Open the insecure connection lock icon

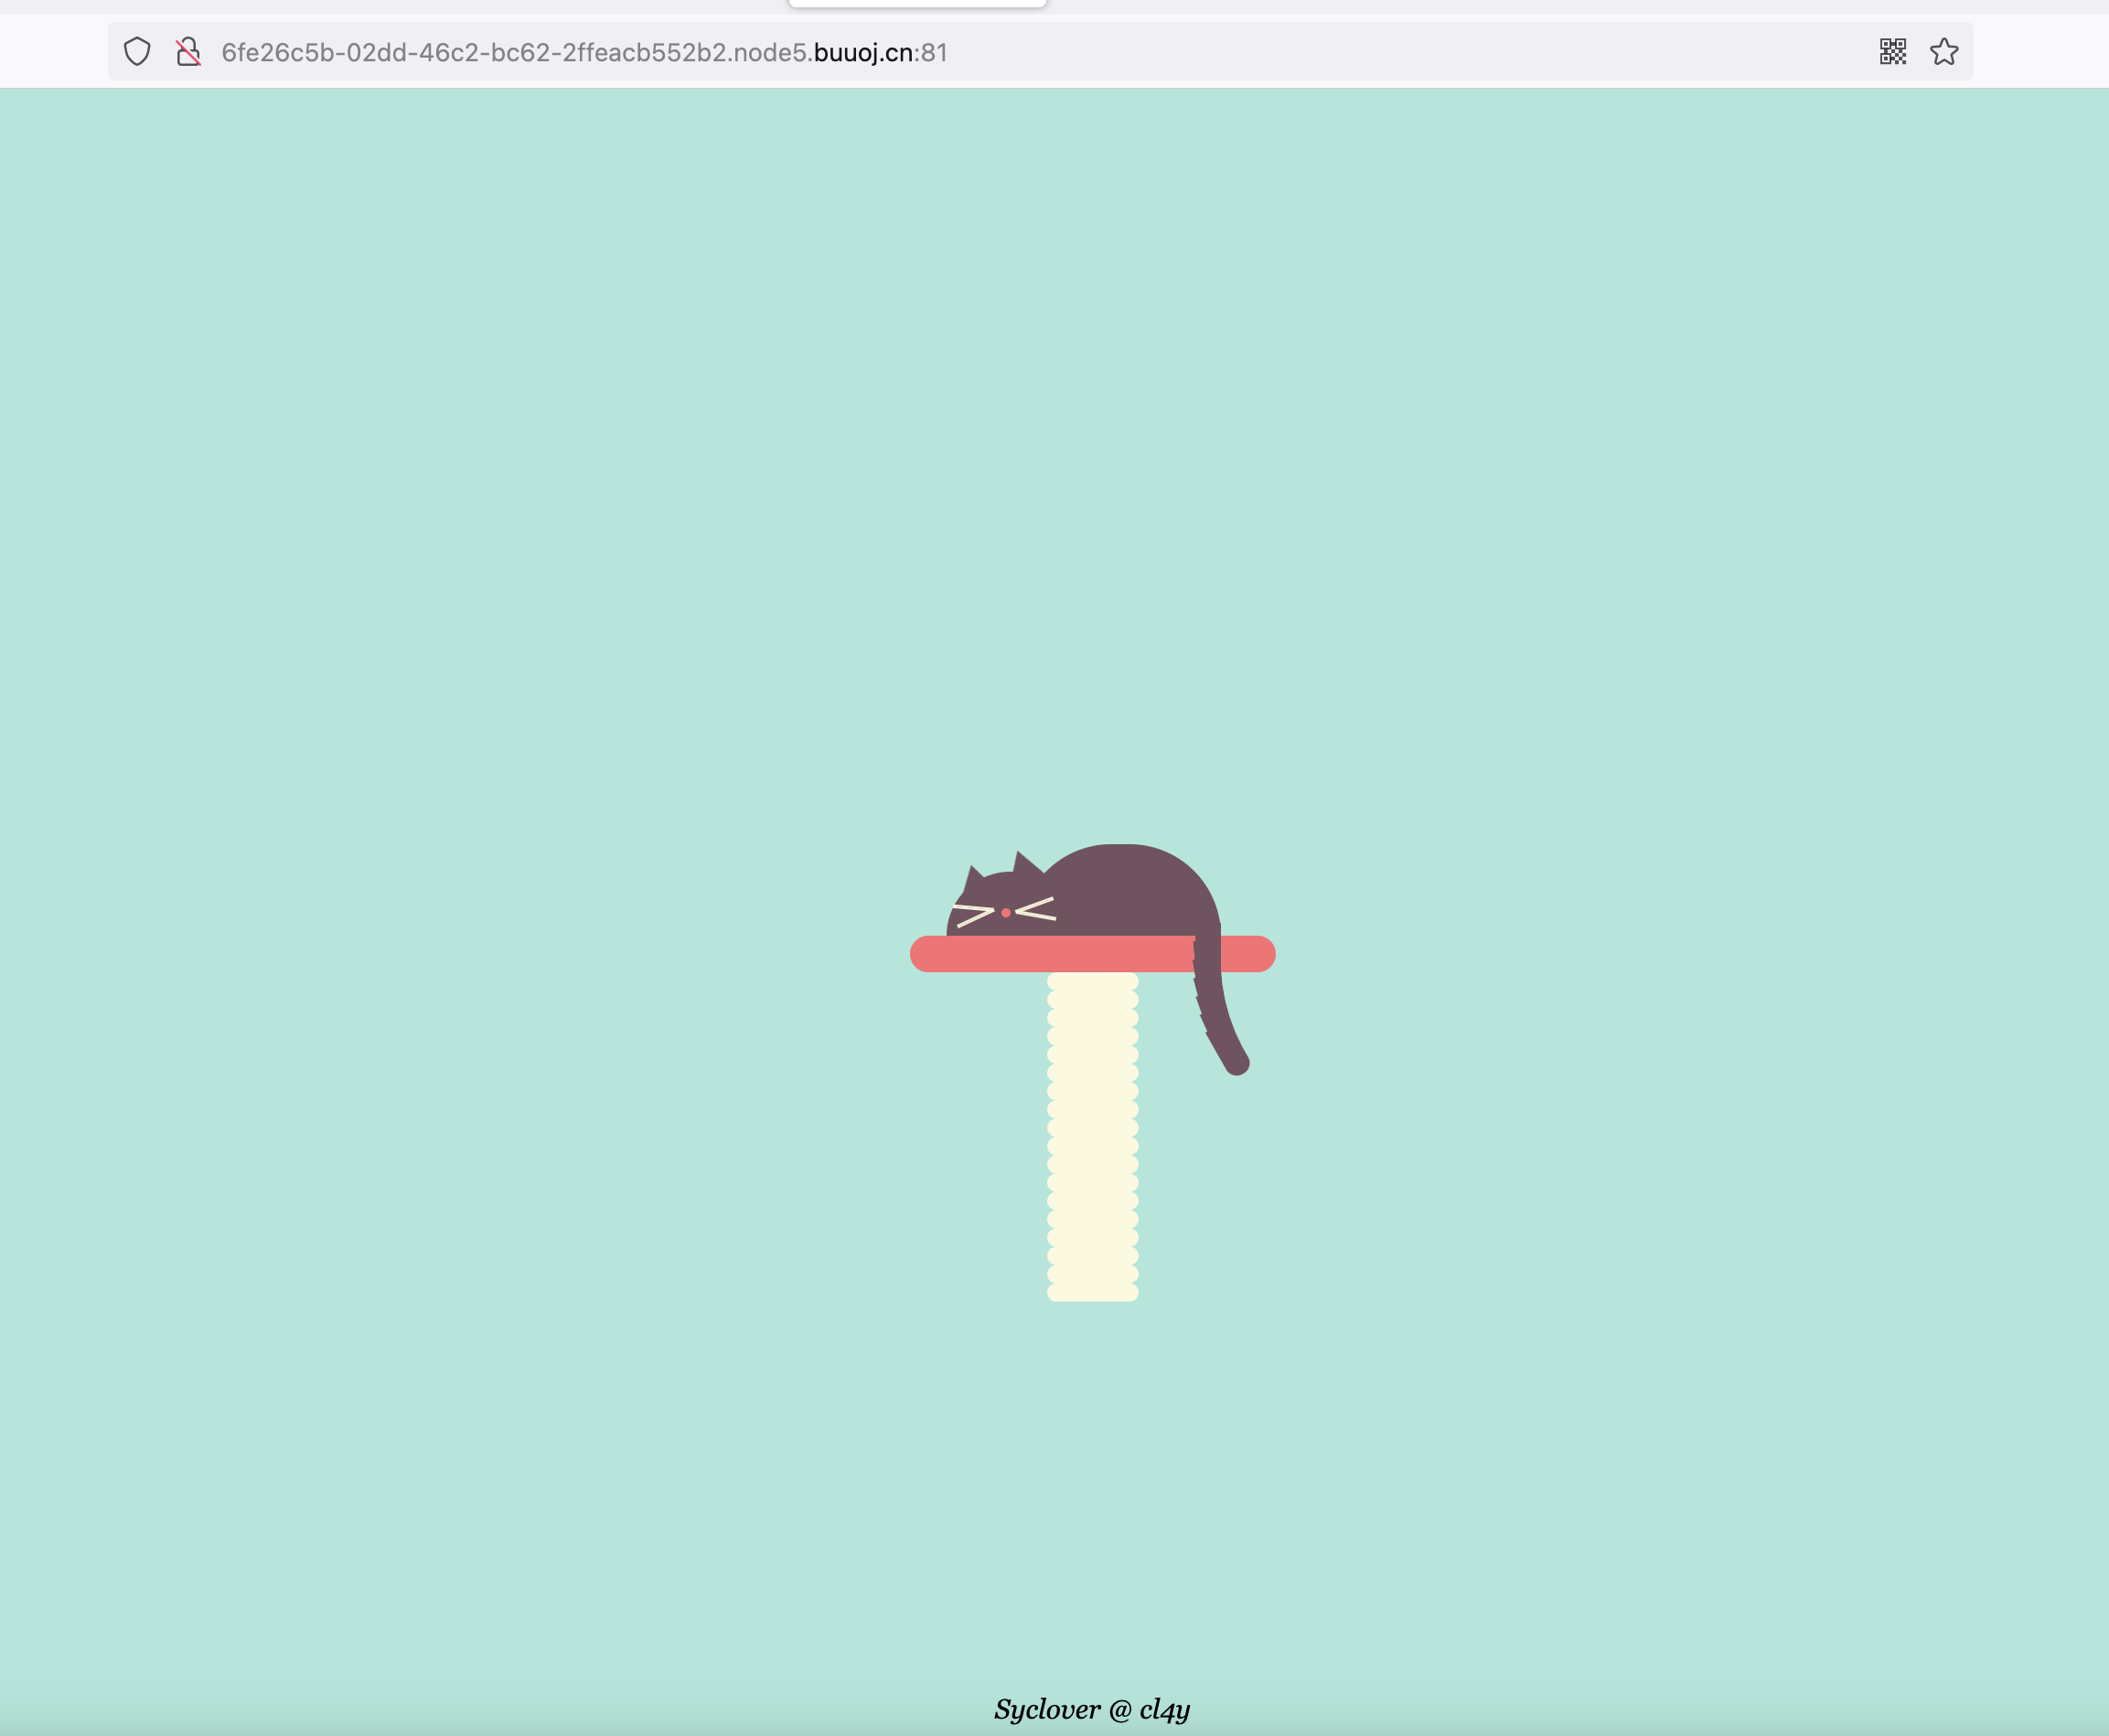(x=188, y=52)
